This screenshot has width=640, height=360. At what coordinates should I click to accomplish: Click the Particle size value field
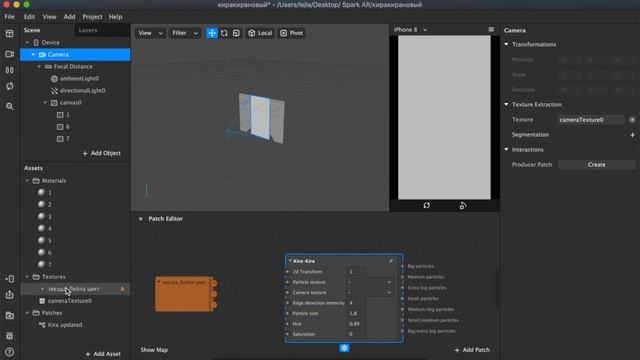click(x=357, y=313)
